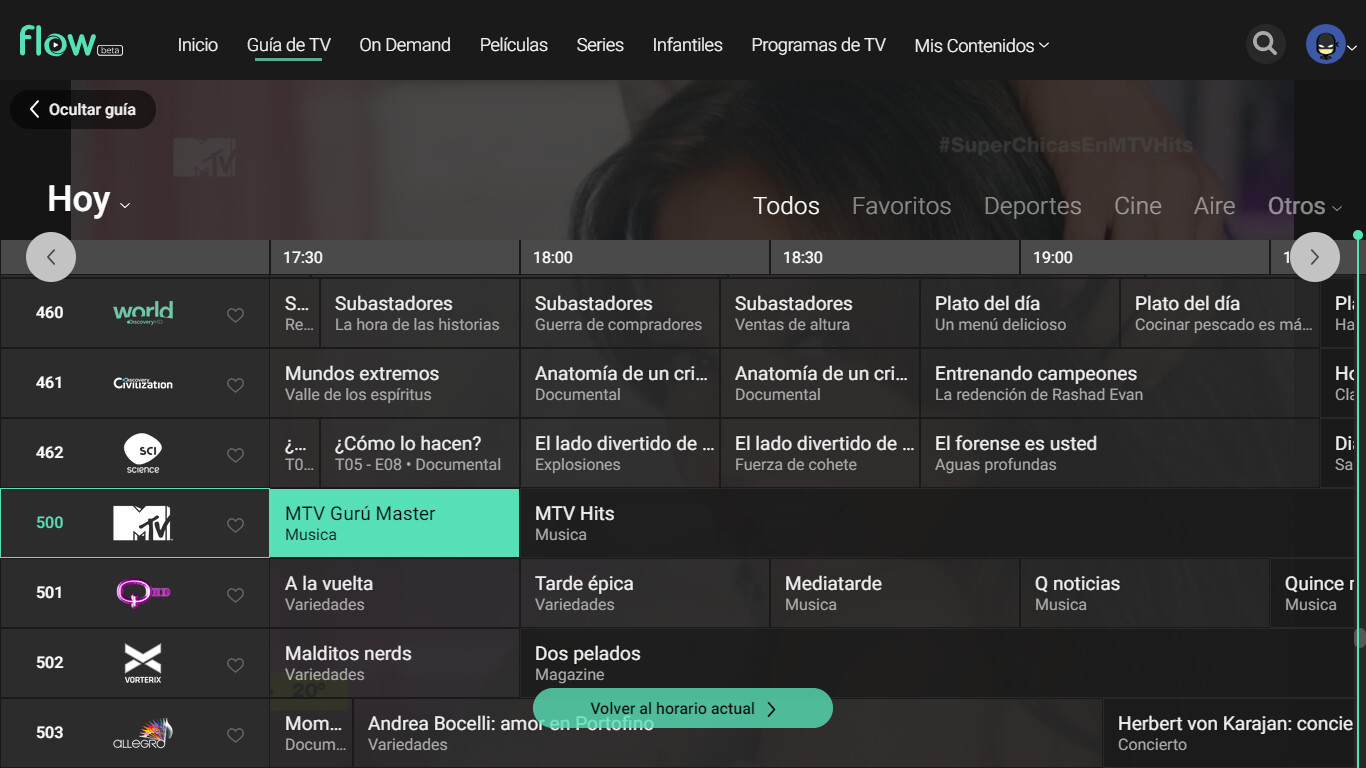Show later times with the right arrow
This screenshot has width=1366, height=768.
click(1315, 257)
